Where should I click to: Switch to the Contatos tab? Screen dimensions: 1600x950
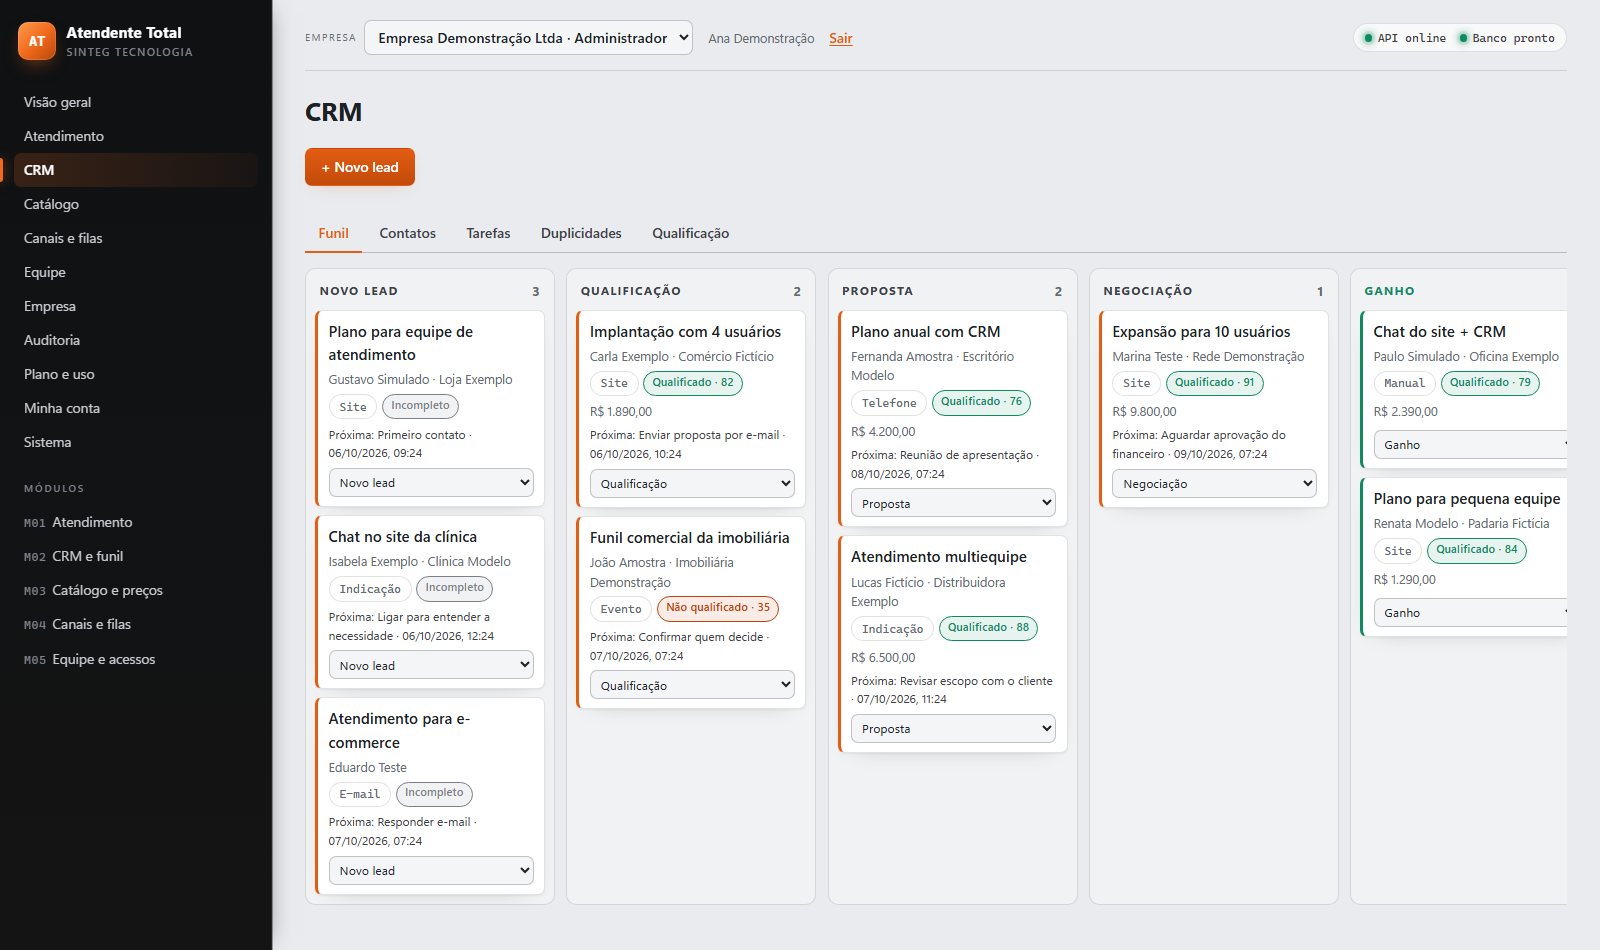coord(407,233)
